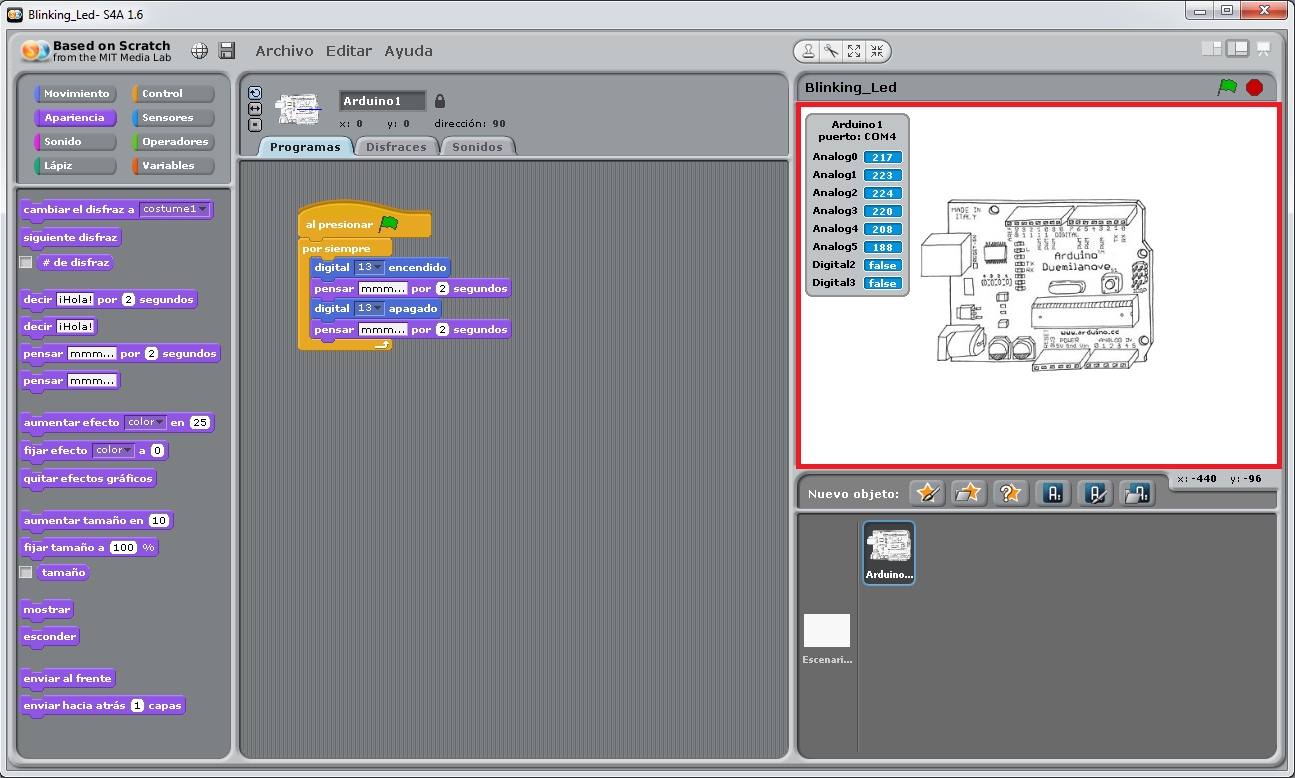1295x778 pixels.
Task: Get a surprise sprite
Action: click(1010, 493)
